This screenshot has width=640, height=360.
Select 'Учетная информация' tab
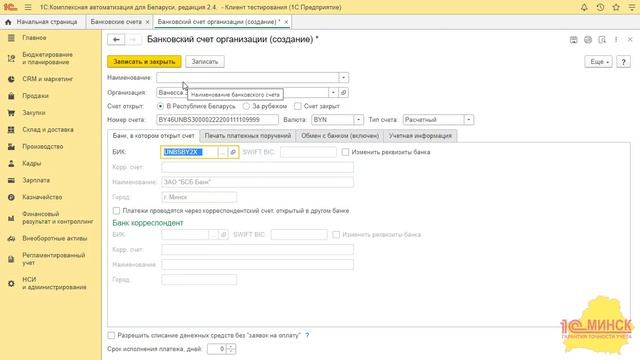[x=420, y=136]
